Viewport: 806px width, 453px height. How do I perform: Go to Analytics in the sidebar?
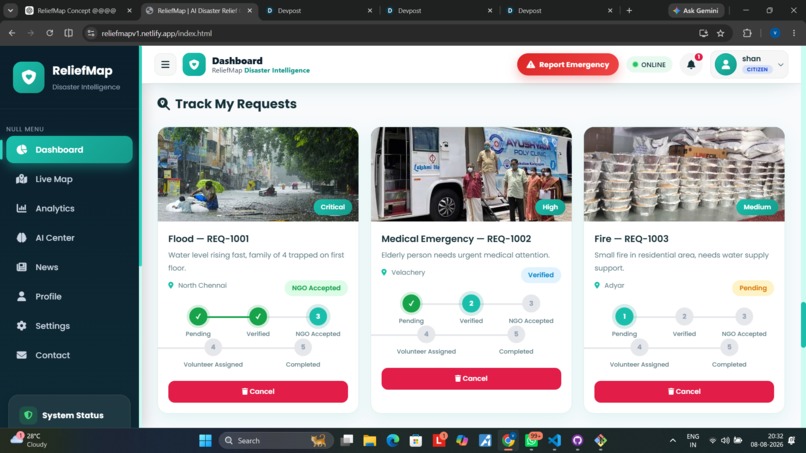coord(69,208)
